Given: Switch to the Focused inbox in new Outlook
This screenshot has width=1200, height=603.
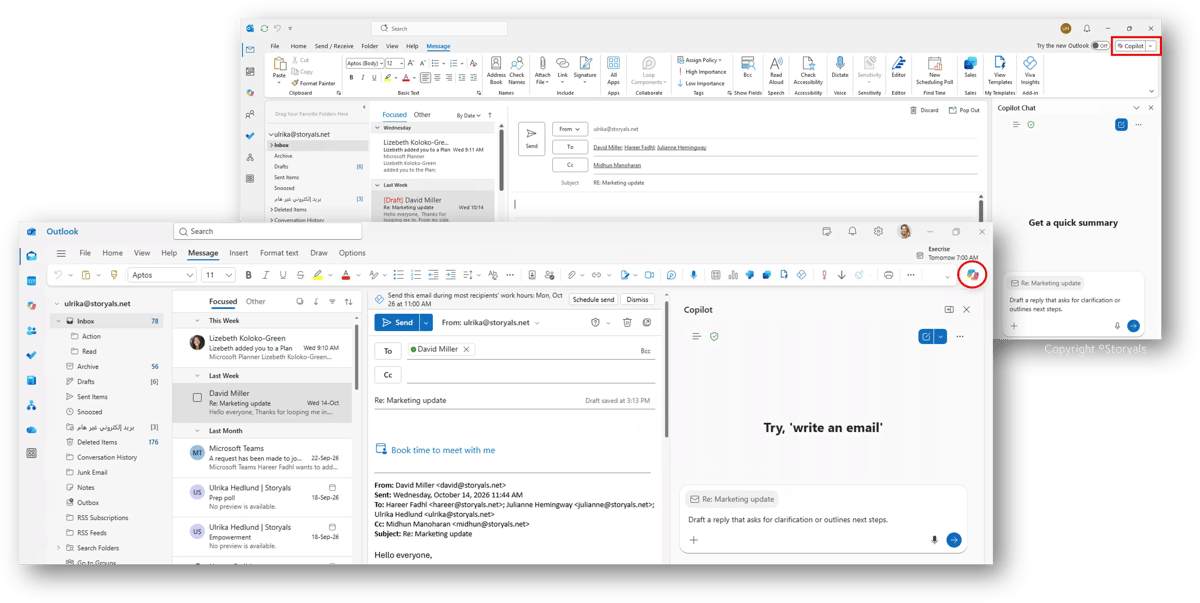Looking at the screenshot, I should (223, 301).
